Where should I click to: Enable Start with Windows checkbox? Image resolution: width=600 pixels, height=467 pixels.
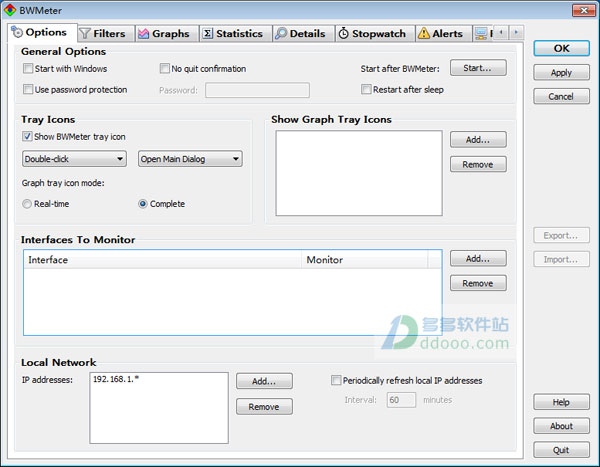pos(28,69)
